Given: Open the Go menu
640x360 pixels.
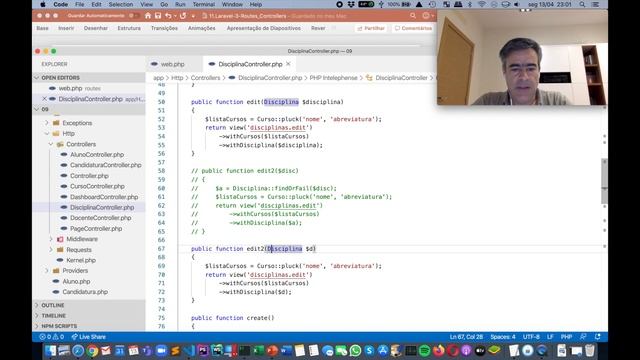Looking at the screenshot, I should (x=164, y=4).
